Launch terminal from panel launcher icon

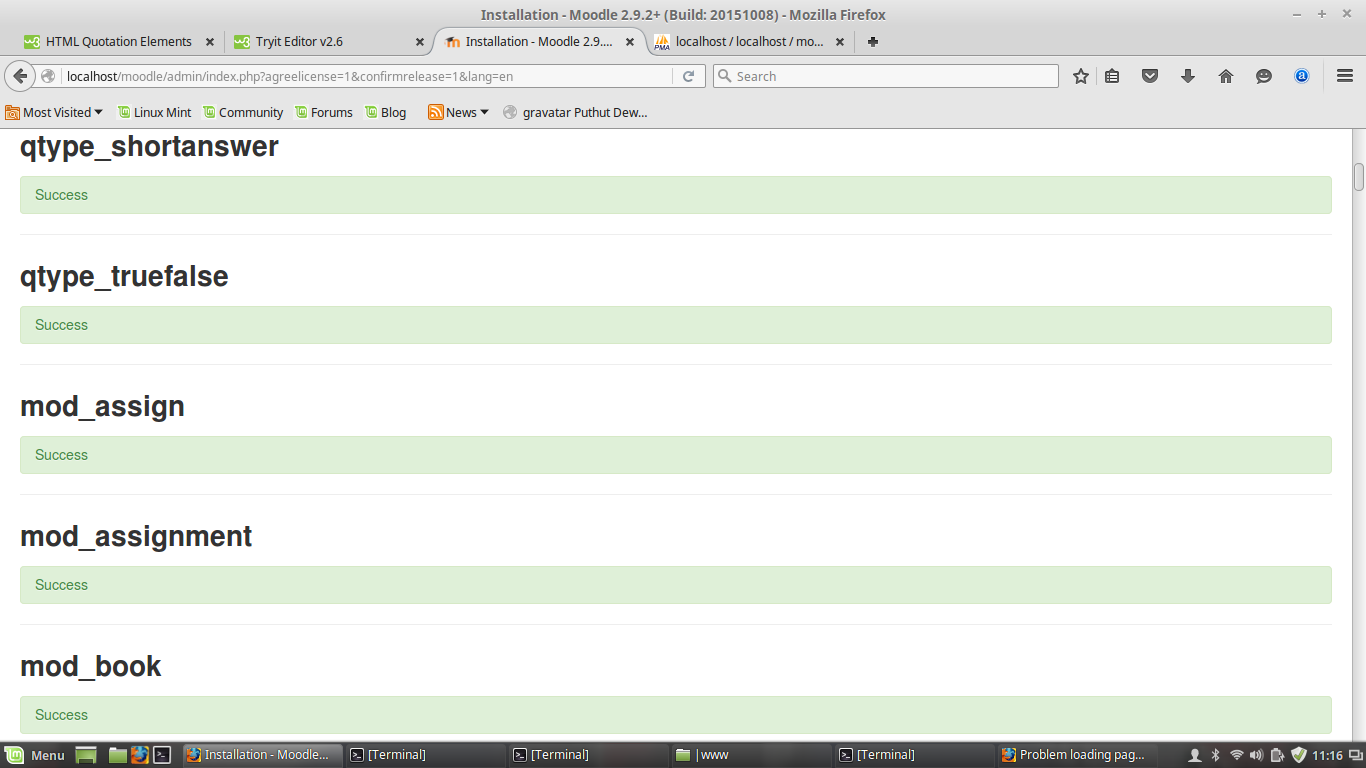(x=162, y=755)
